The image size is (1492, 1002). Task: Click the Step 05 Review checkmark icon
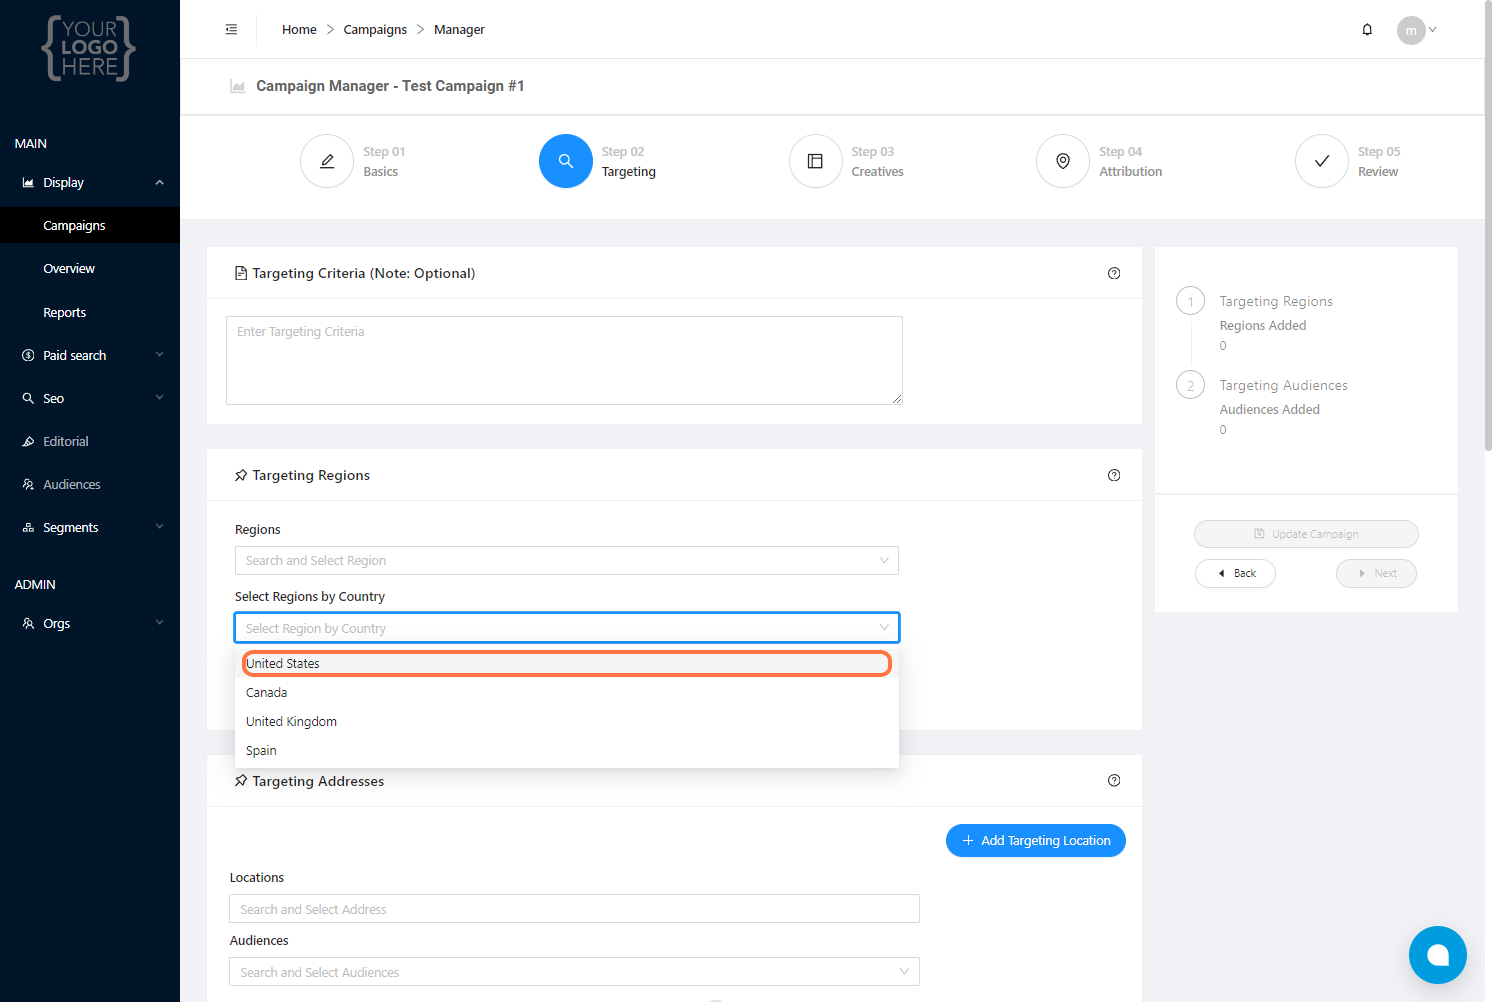click(x=1321, y=161)
